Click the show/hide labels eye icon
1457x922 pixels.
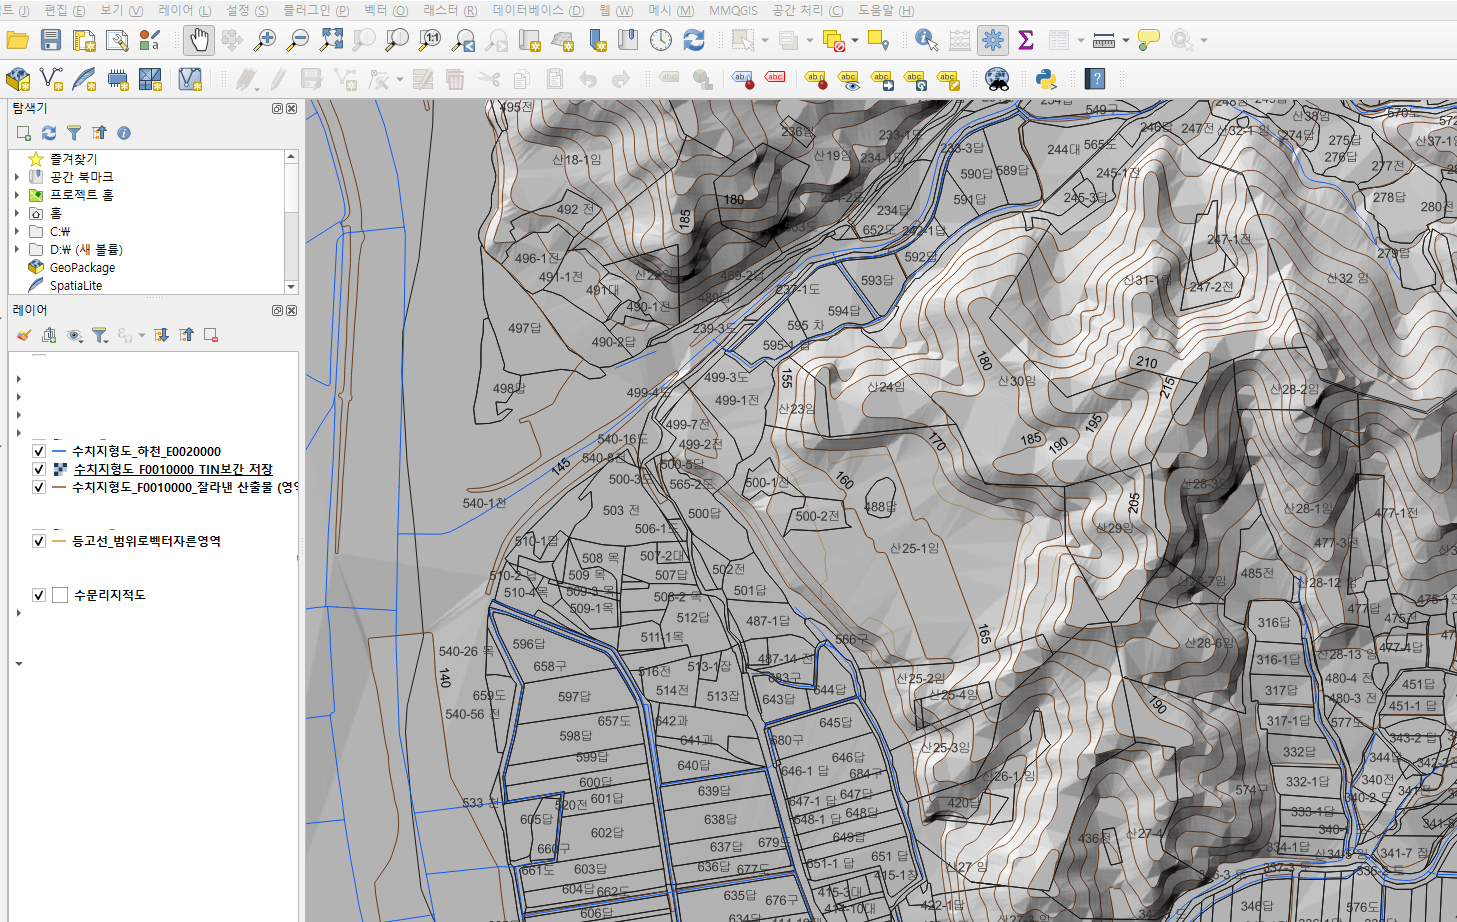(x=849, y=79)
